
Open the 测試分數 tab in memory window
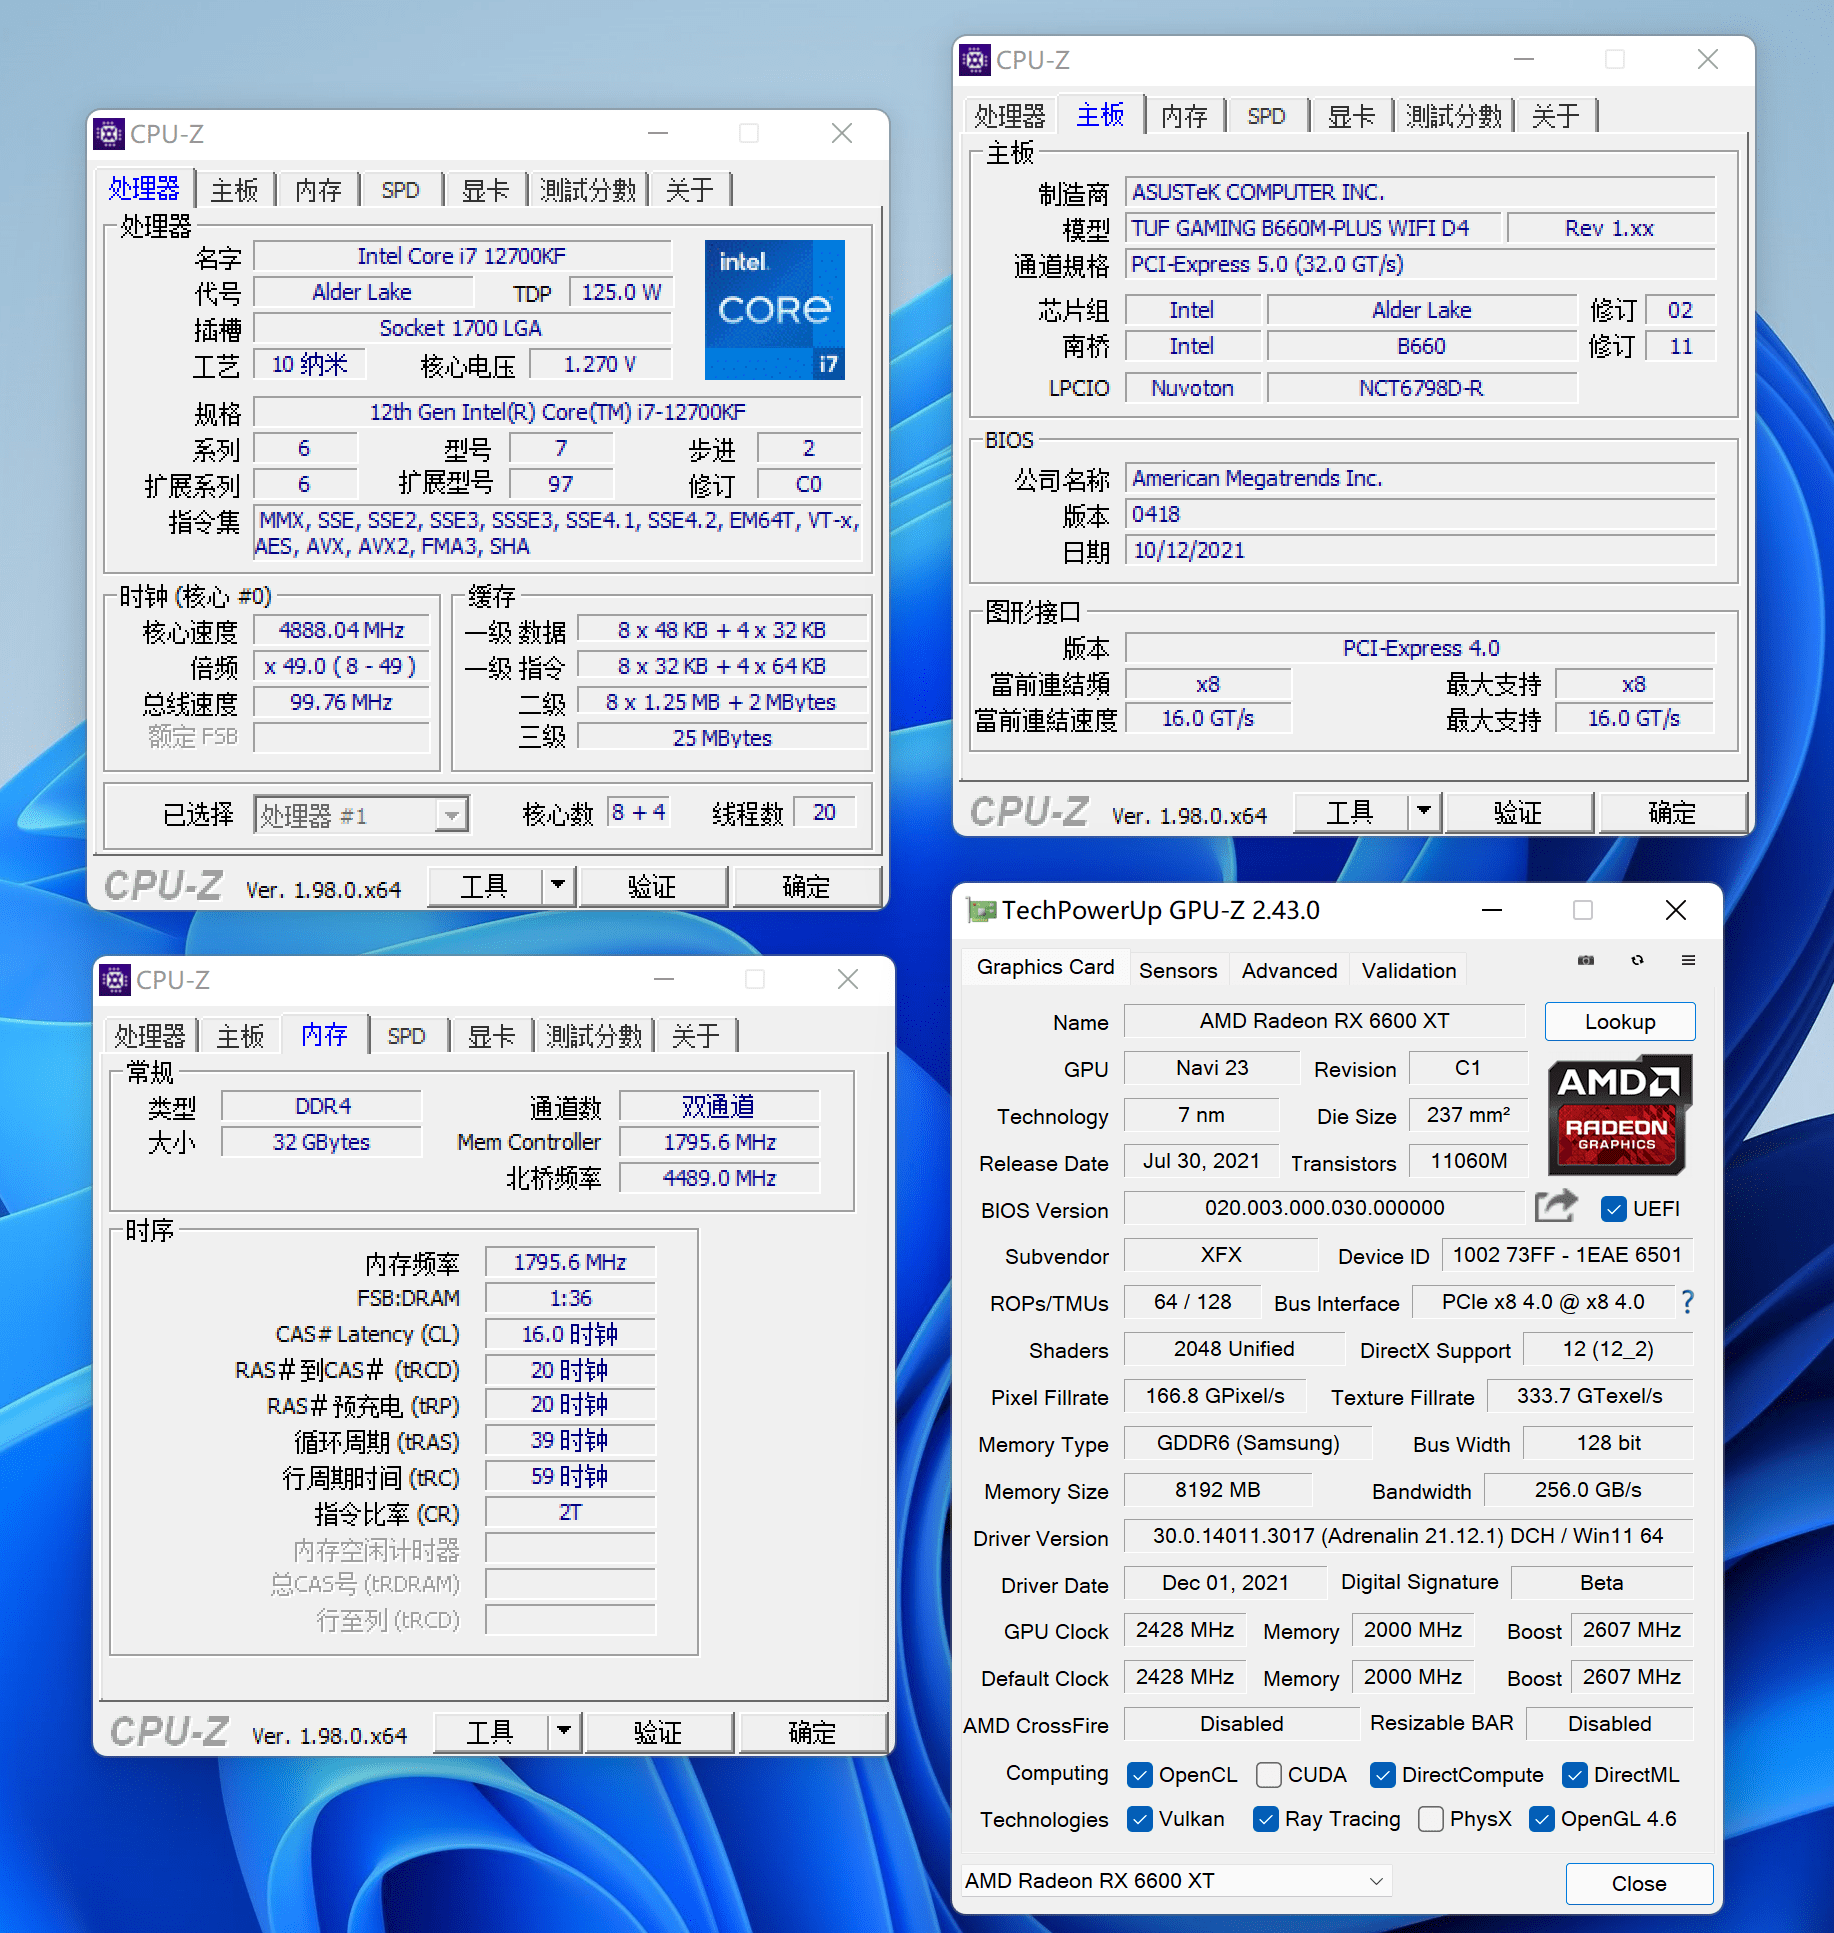point(593,1036)
